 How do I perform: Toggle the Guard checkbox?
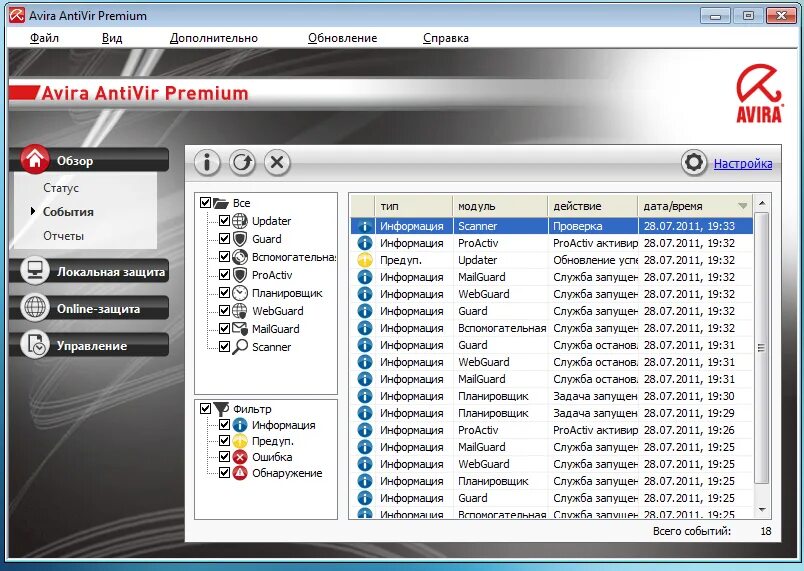224,239
